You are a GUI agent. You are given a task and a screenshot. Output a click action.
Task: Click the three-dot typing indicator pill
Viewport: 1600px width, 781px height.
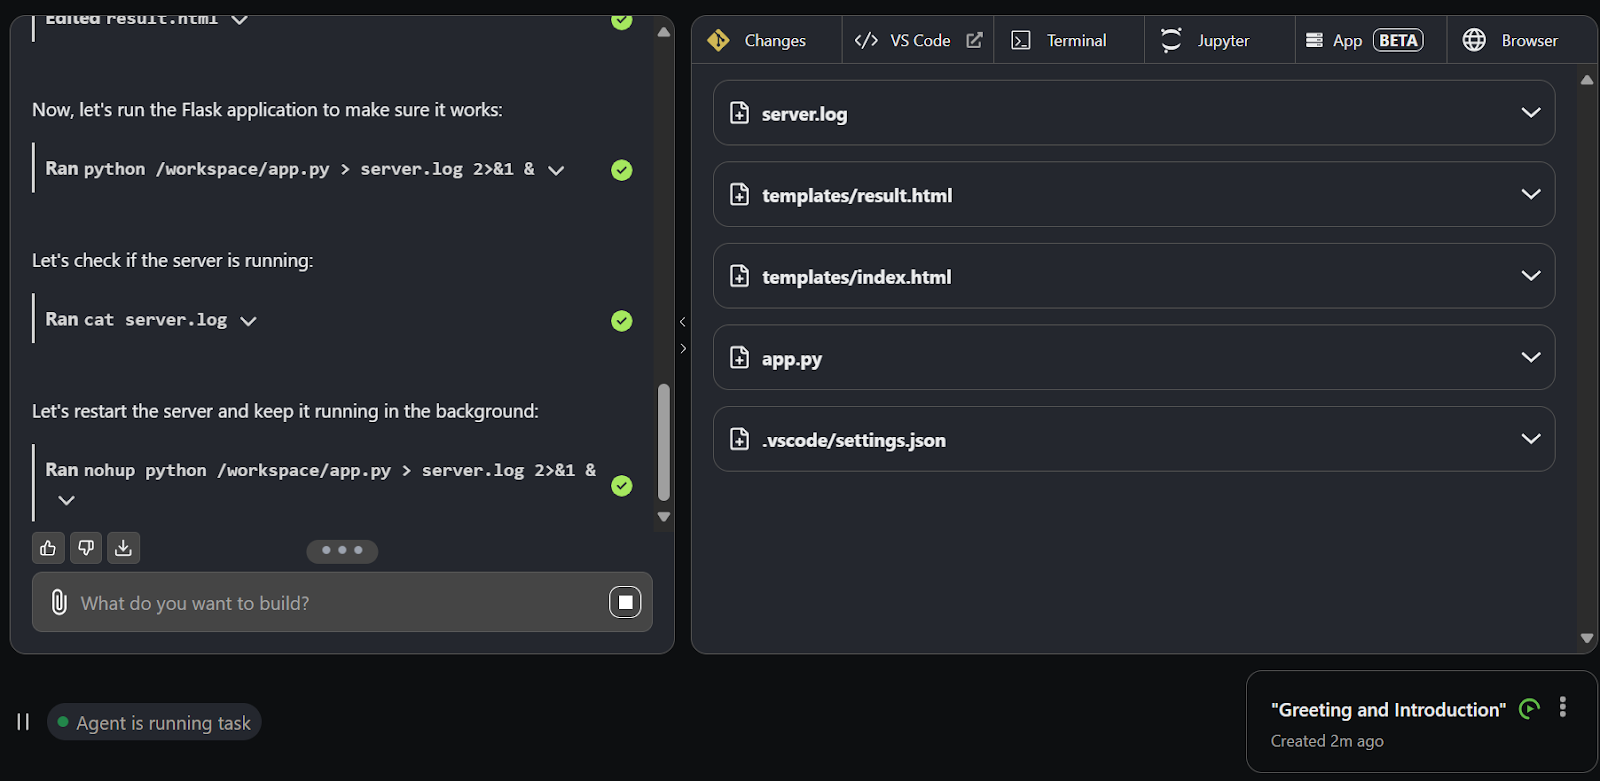342,550
